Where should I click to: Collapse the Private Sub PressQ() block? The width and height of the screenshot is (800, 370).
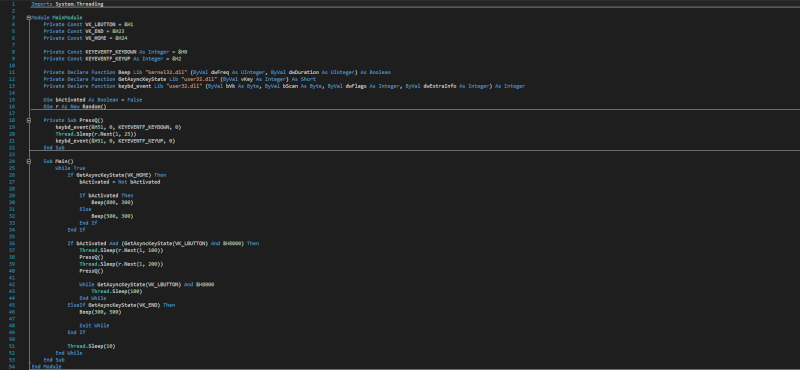coord(29,120)
